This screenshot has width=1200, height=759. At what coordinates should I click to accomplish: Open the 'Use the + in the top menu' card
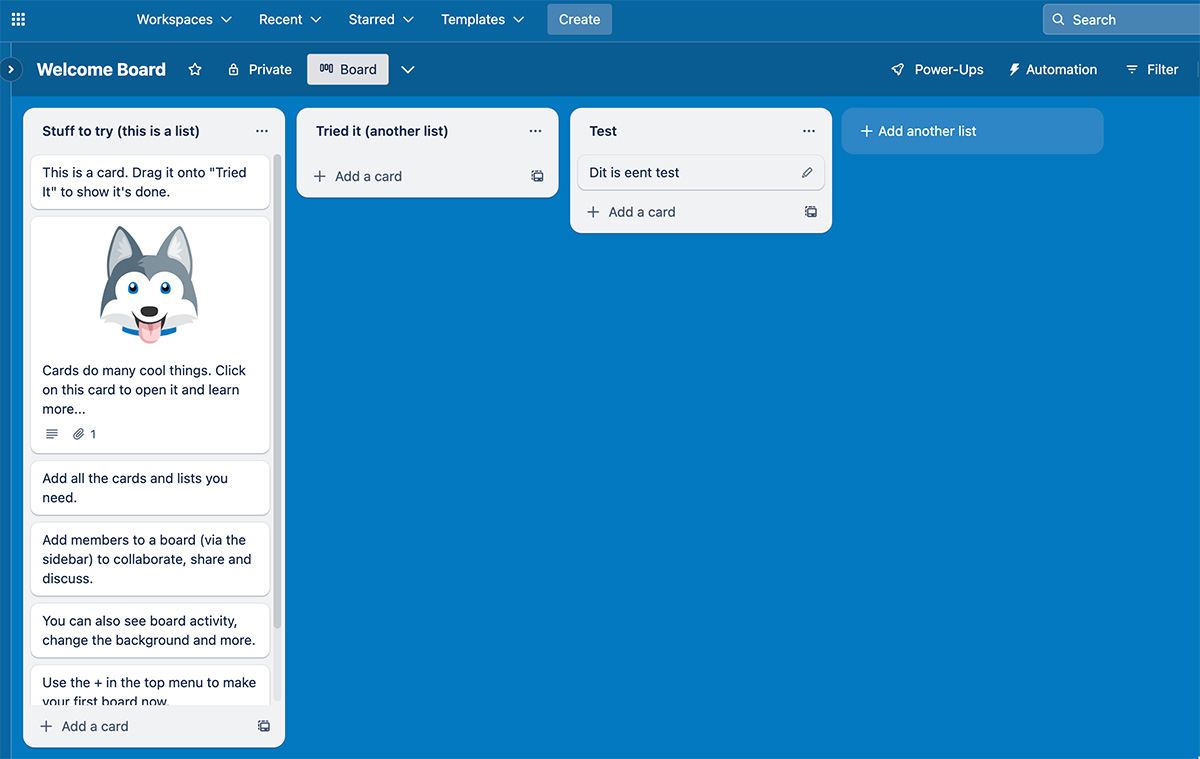pos(150,686)
